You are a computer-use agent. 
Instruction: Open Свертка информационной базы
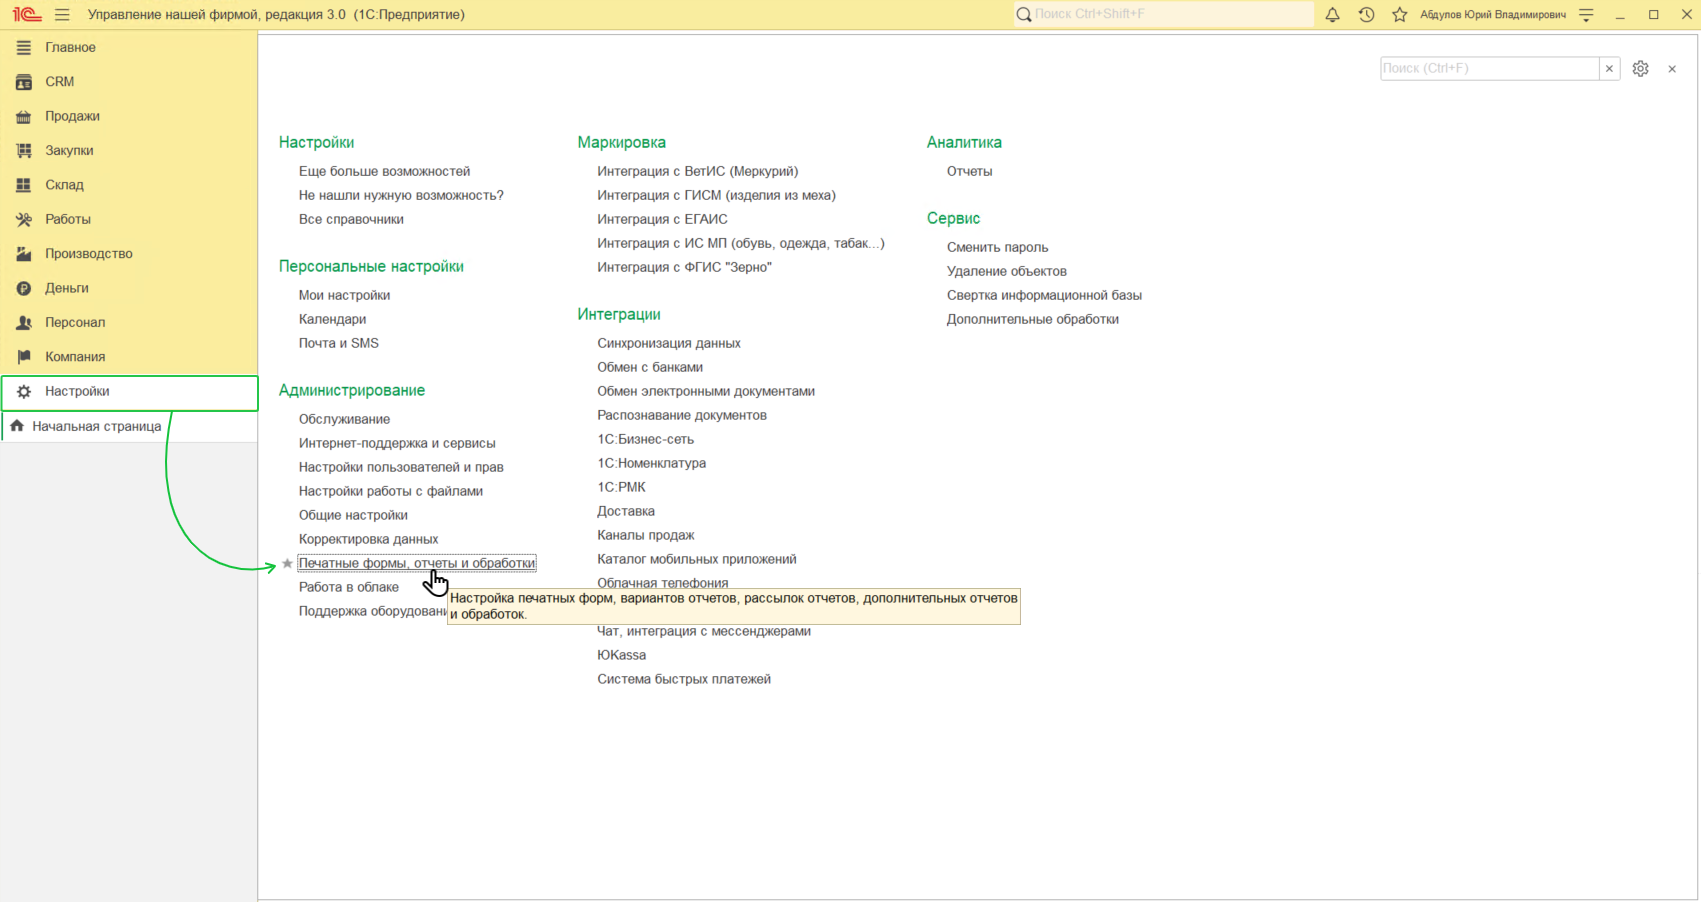[1044, 295]
